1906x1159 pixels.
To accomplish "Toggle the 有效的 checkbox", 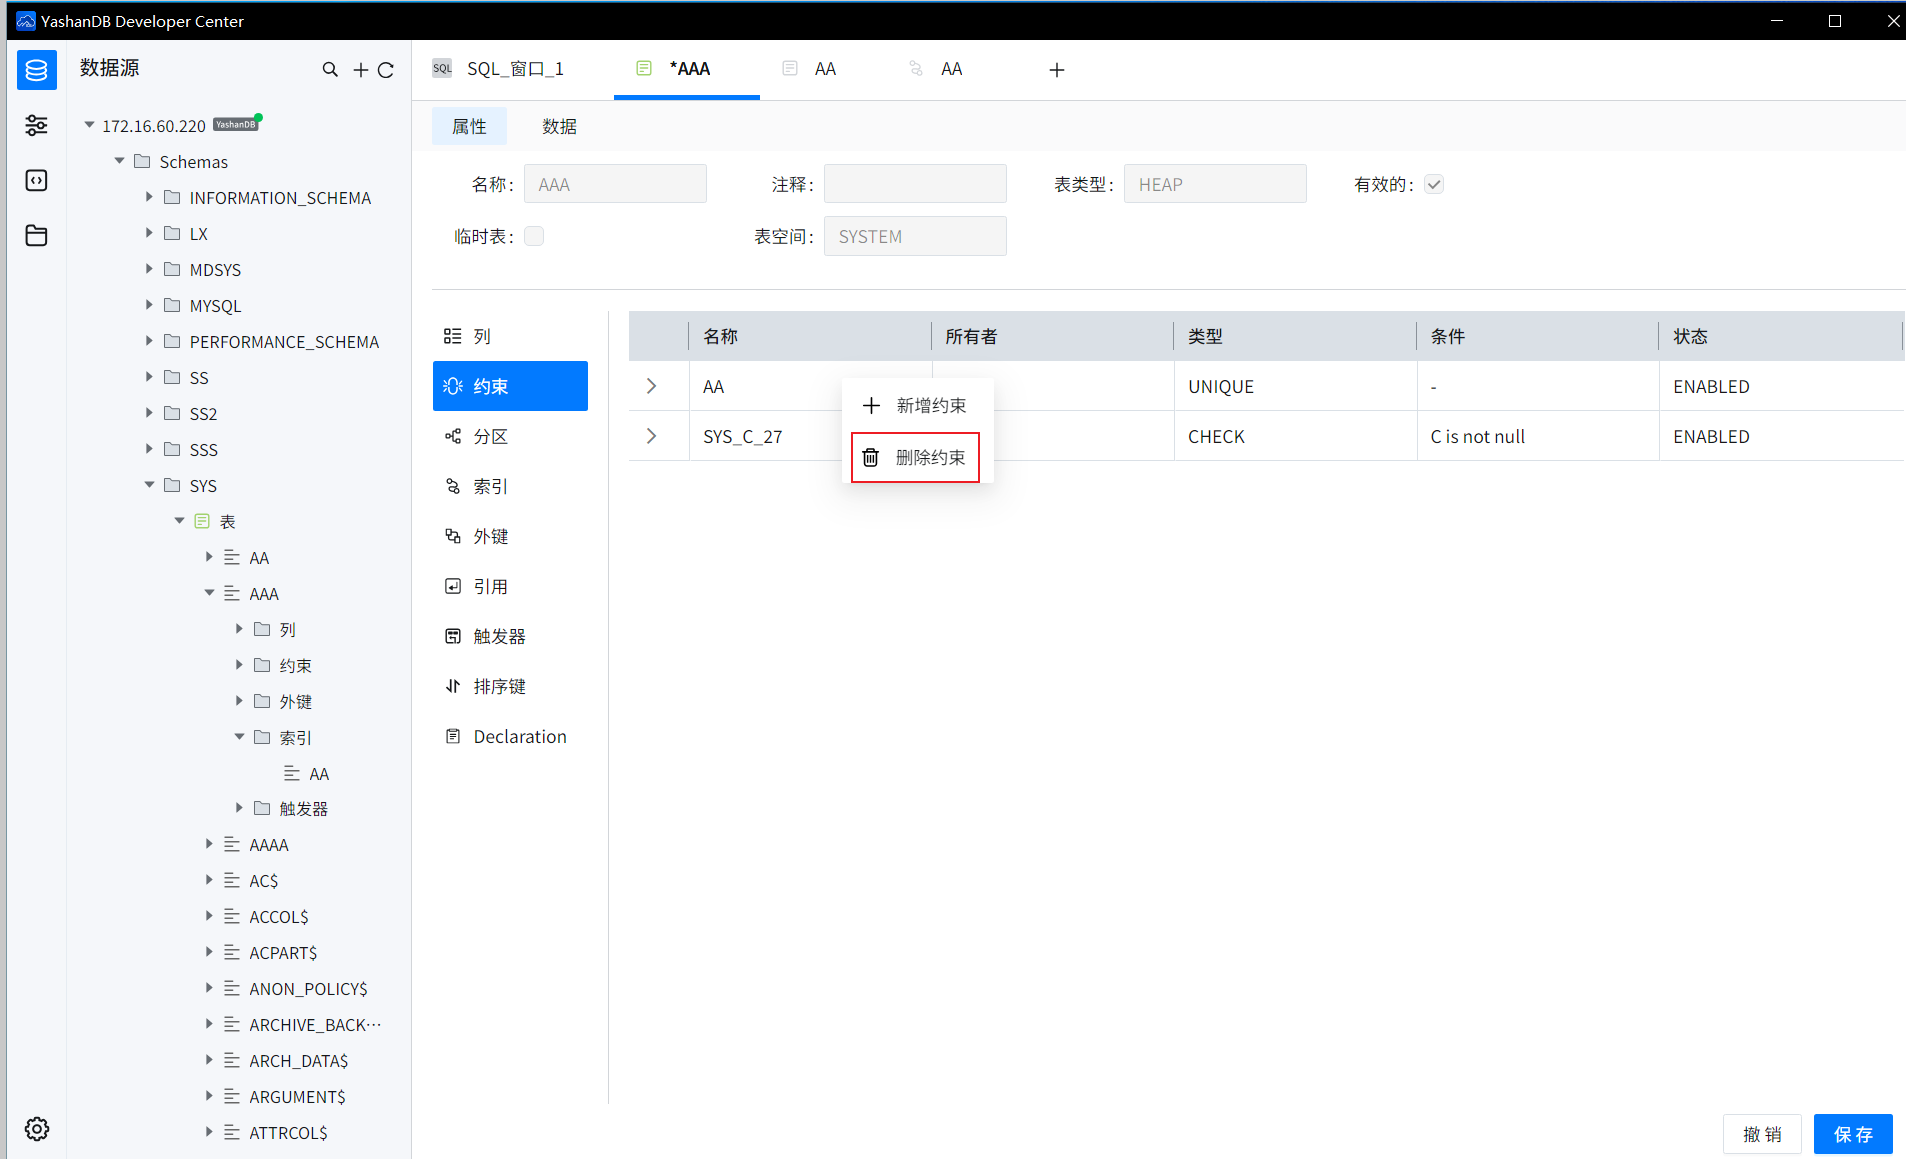I will click(1434, 184).
